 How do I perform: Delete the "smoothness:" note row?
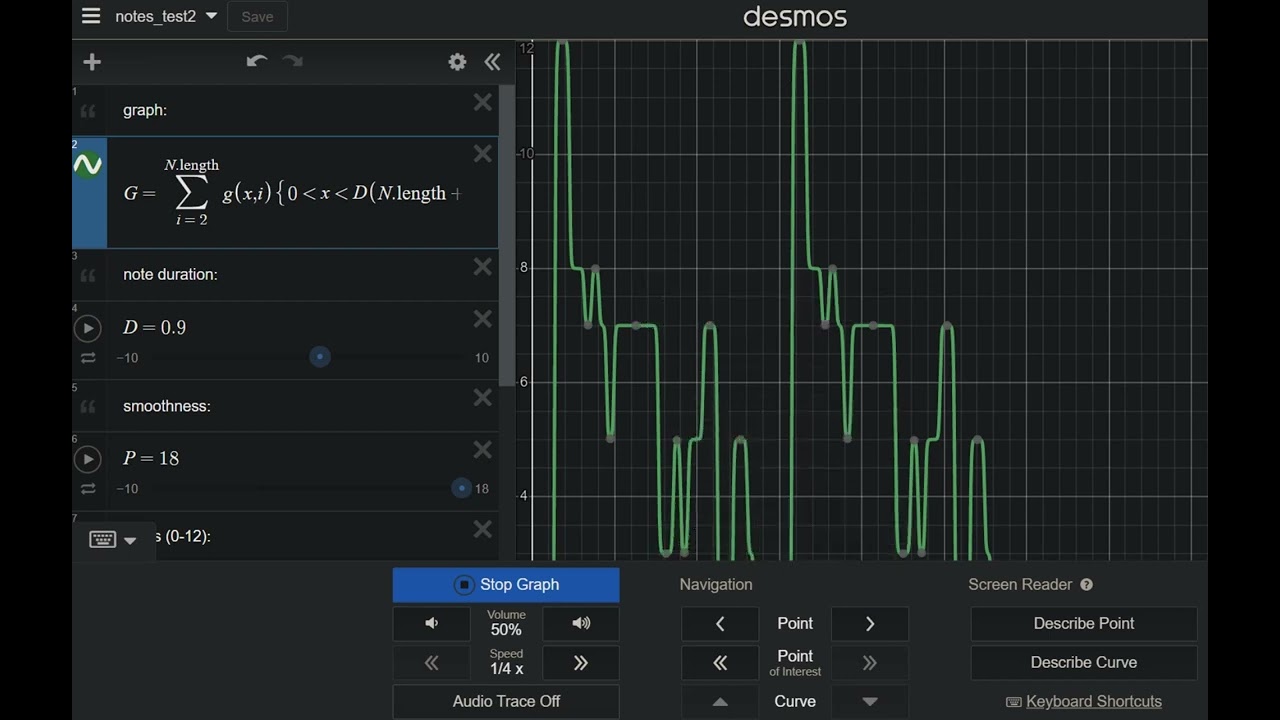pyautogui.click(x=483, y=398)
